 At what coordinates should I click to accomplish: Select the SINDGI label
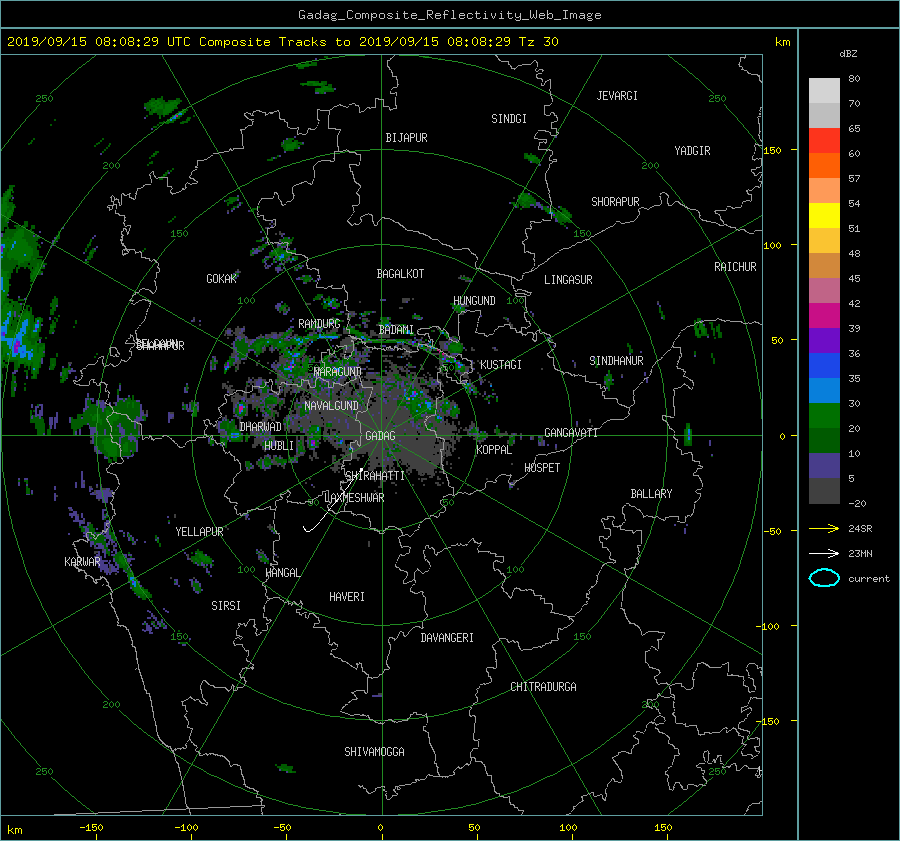coord(509,119)
